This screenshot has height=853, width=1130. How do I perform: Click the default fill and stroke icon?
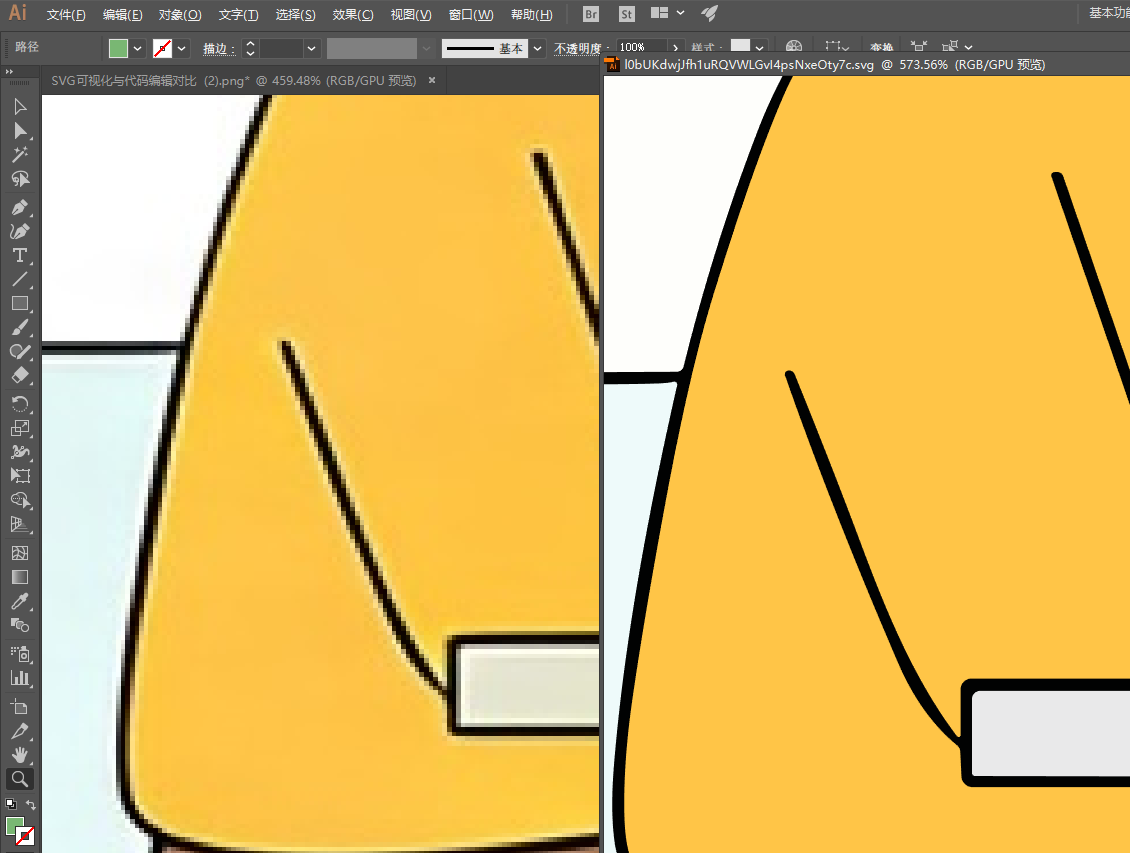10,804
